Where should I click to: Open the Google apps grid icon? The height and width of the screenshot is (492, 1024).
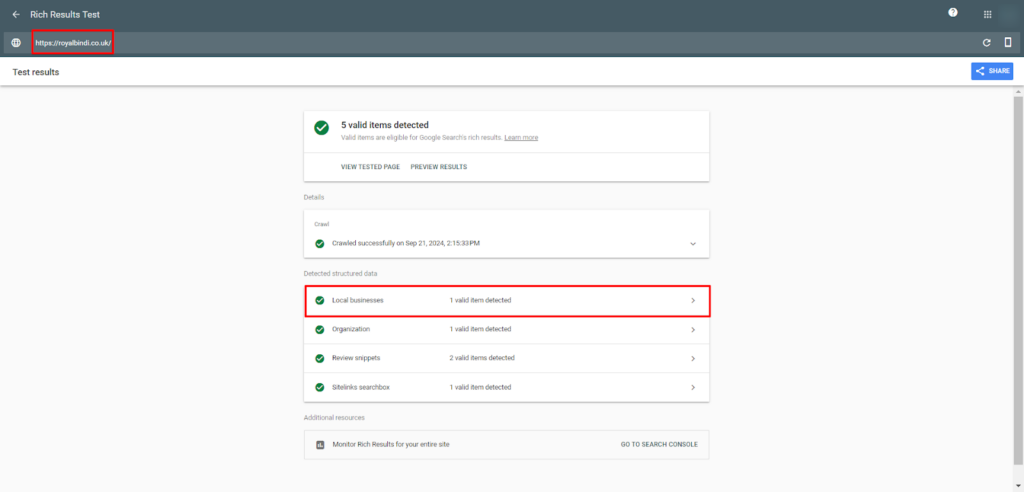987,14
